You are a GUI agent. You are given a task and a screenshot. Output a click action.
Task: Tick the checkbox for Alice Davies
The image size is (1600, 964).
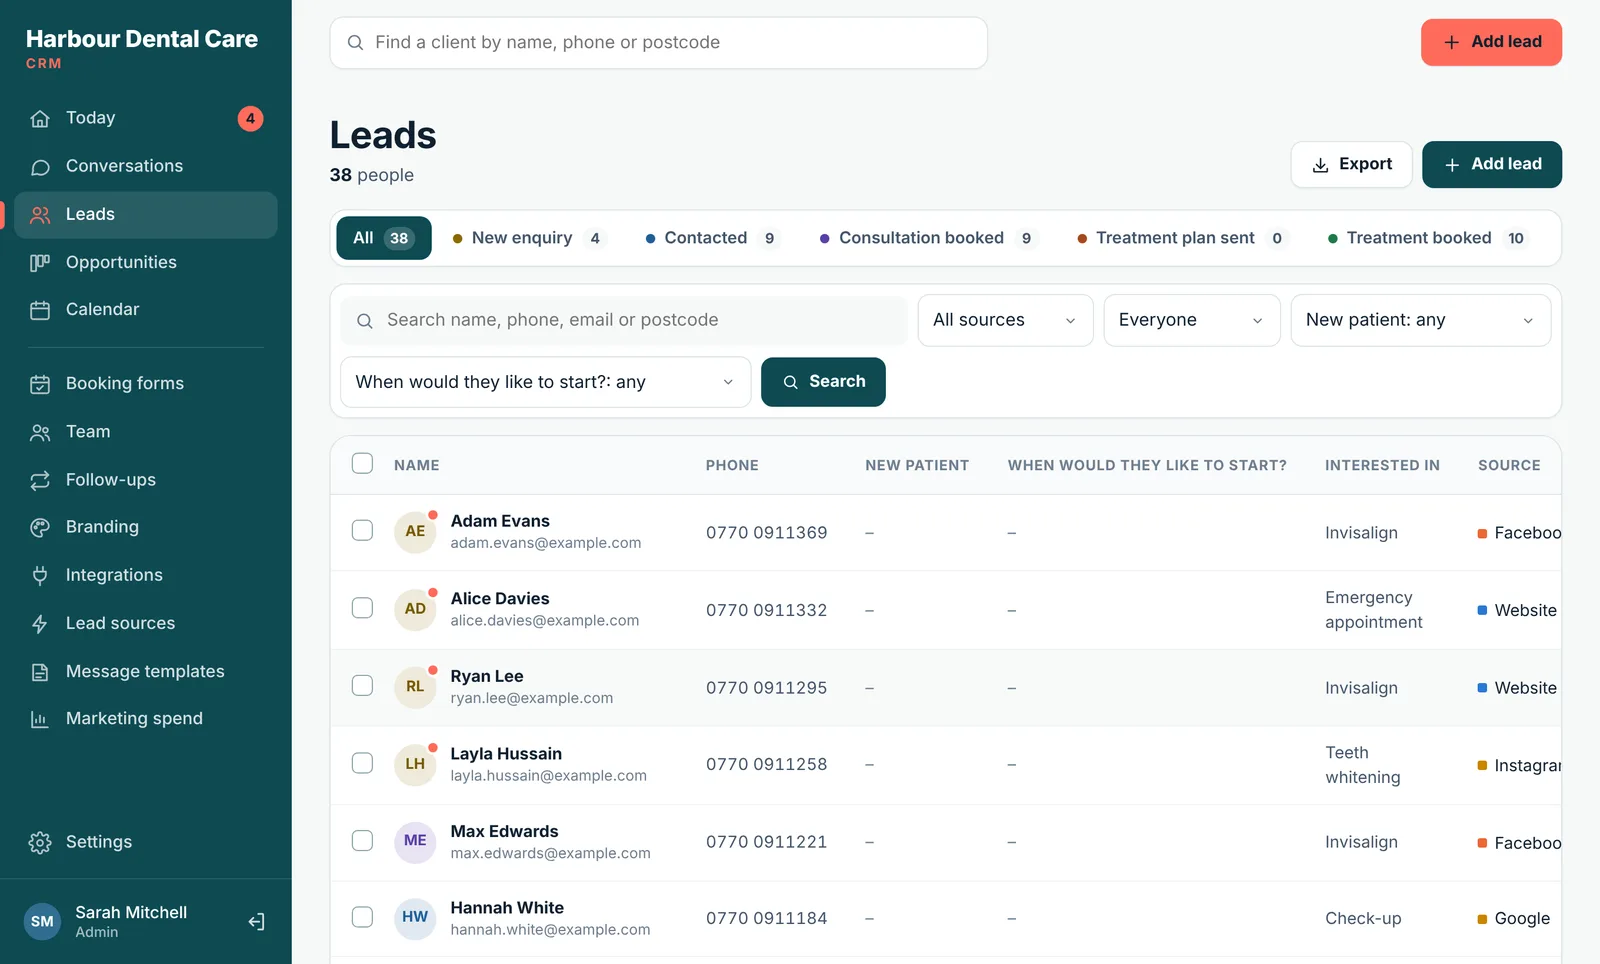362,608
